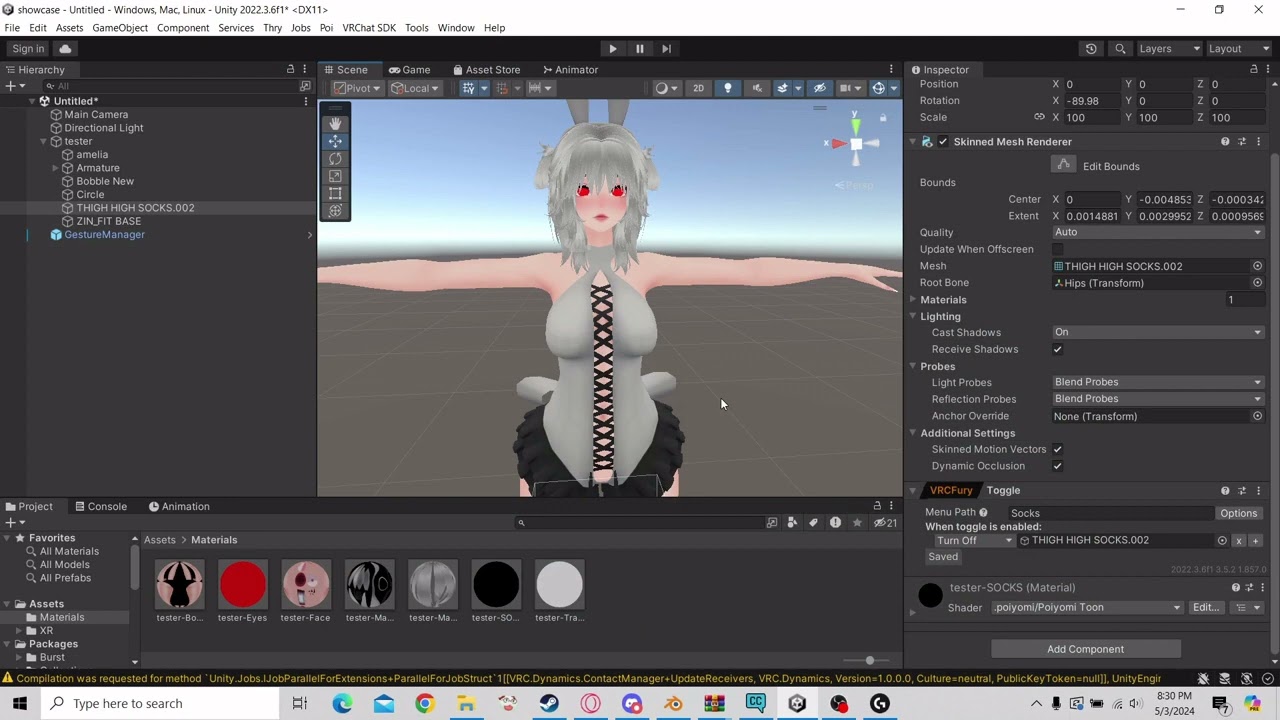Toggle Hierarchy panel lock

291,69
